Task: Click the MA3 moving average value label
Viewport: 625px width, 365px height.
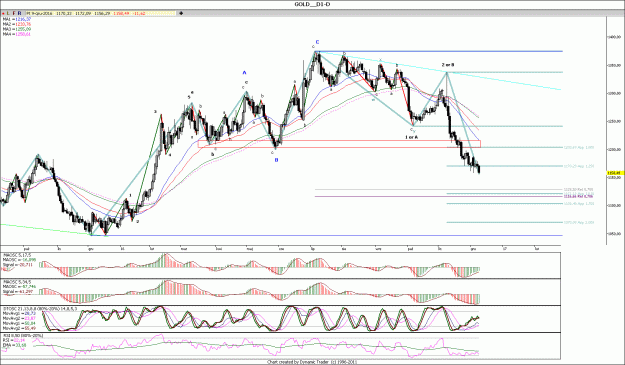Action: (17, 29)
